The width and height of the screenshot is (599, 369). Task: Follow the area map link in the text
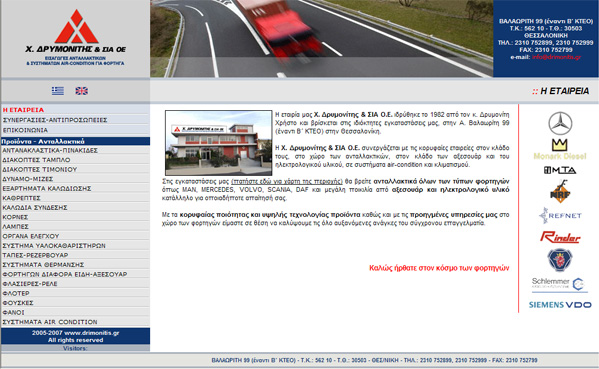(287, 181)
